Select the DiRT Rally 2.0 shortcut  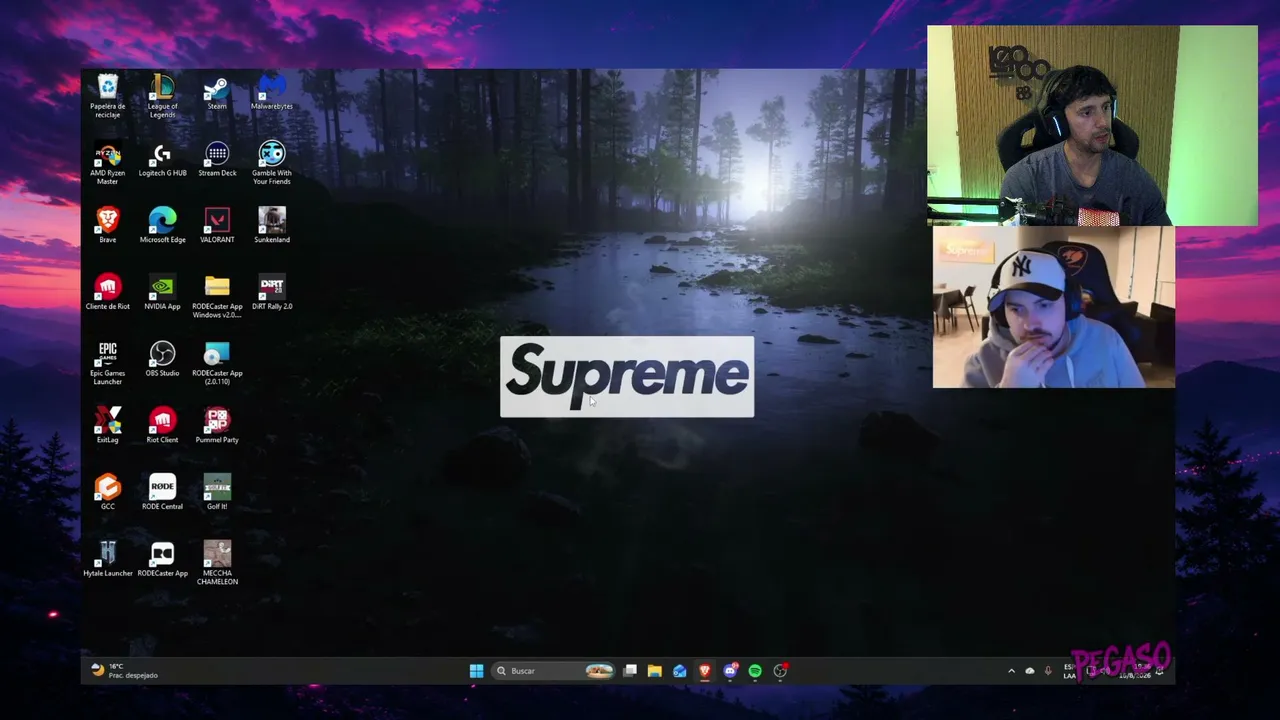pyautogui.click(x=272, y=293)
